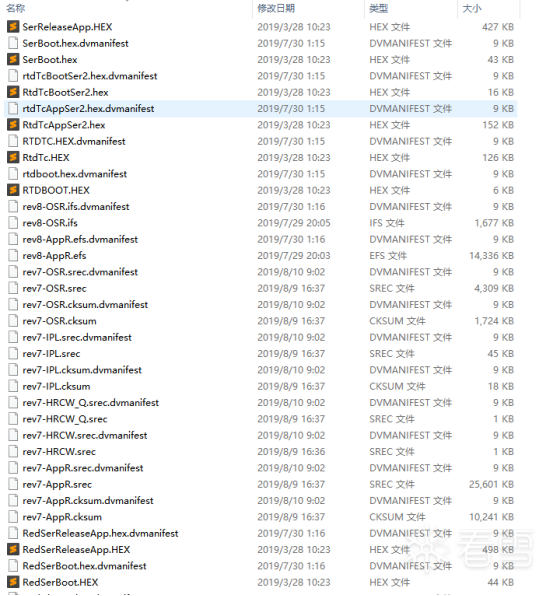This screenshot has height=596, width=554.
Task: Click the rev7-OSR.srec file icon
Action: (x=13, y=288)
